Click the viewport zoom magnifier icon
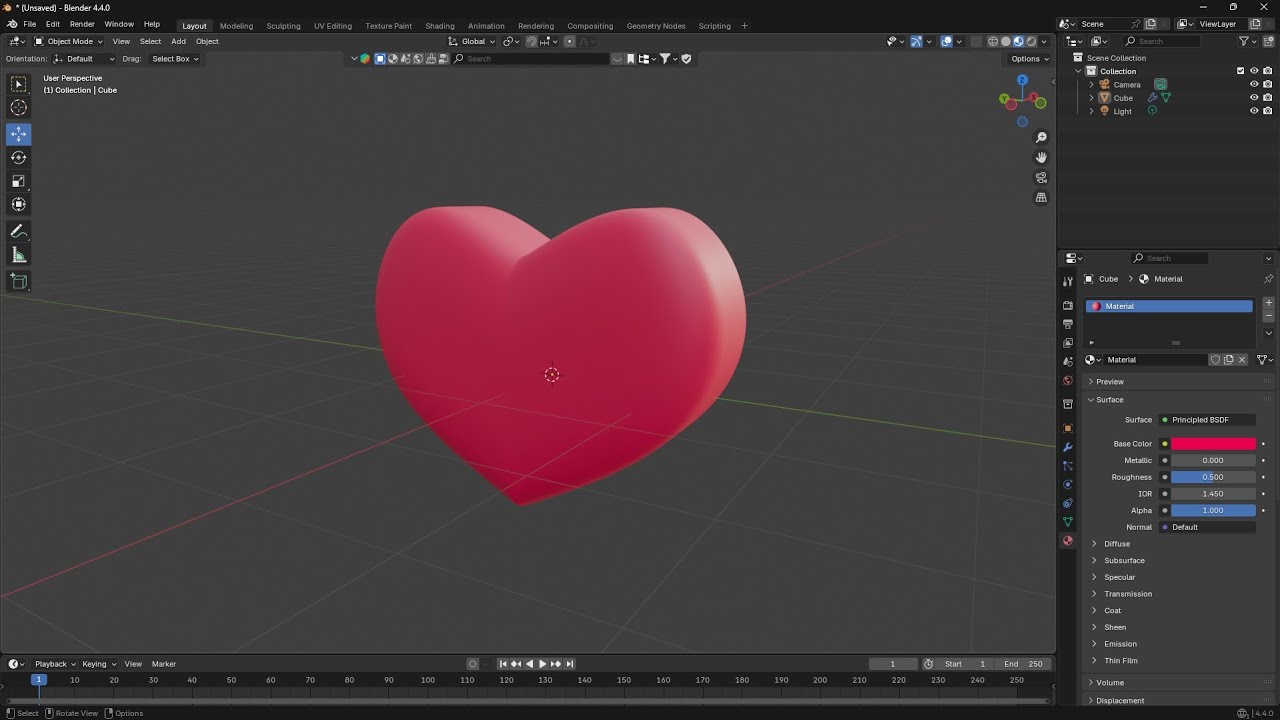The image size is (1280, 720). (1041, 137)
